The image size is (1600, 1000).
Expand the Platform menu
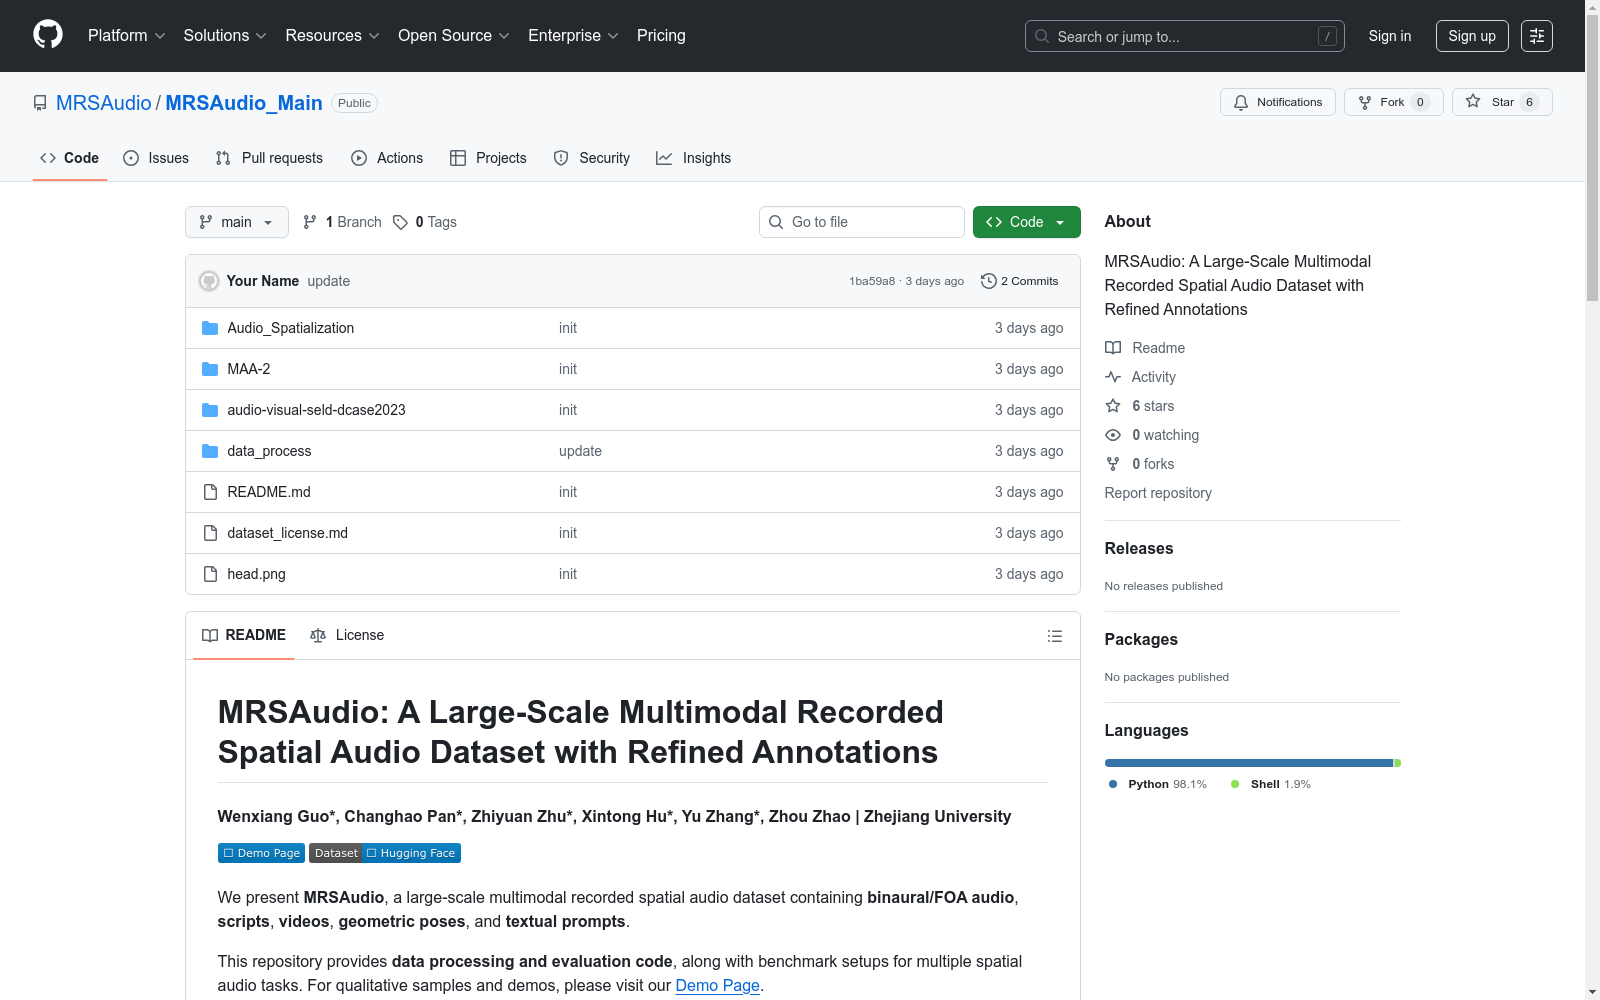pyautogui.click(x=127, y=36)
